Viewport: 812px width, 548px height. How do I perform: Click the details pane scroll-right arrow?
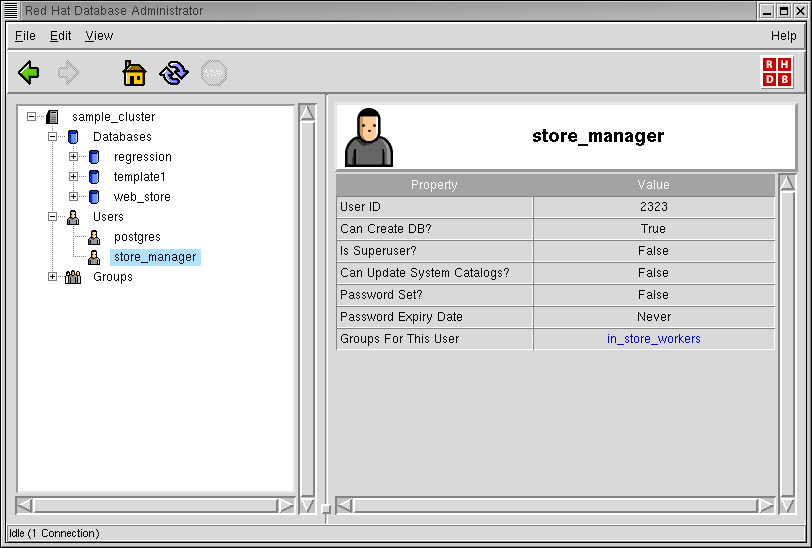point(766,505)
